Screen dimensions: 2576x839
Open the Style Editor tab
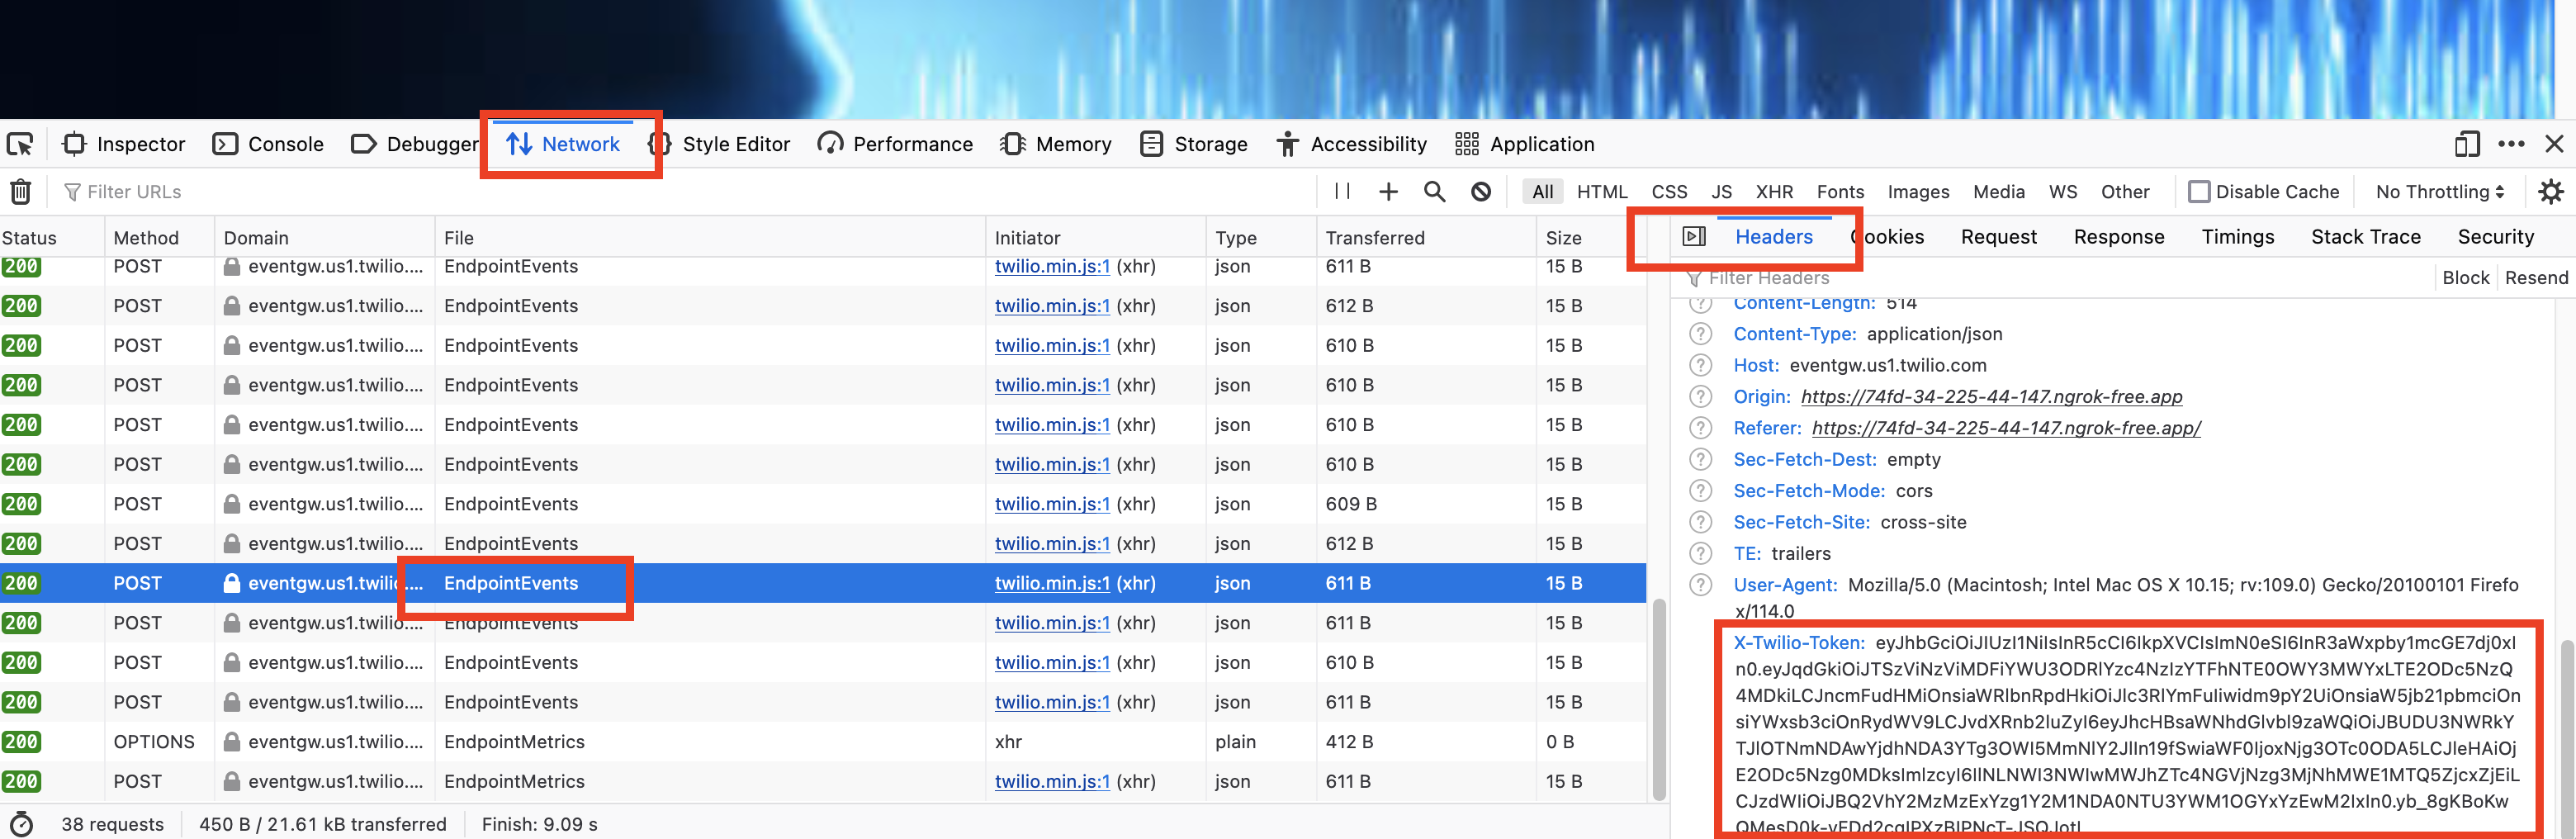719,144
